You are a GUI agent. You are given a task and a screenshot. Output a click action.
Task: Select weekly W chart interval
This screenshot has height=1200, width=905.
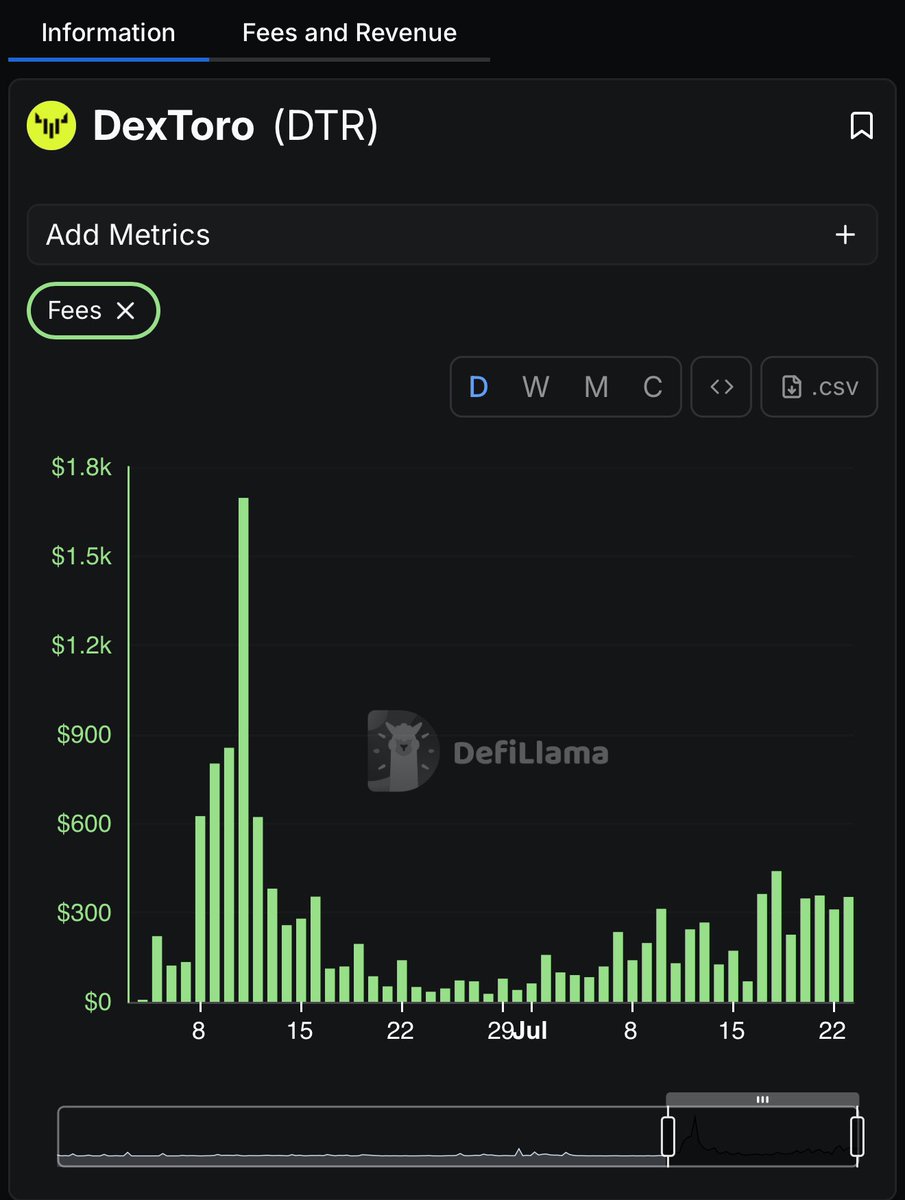(x=536, y=387)
